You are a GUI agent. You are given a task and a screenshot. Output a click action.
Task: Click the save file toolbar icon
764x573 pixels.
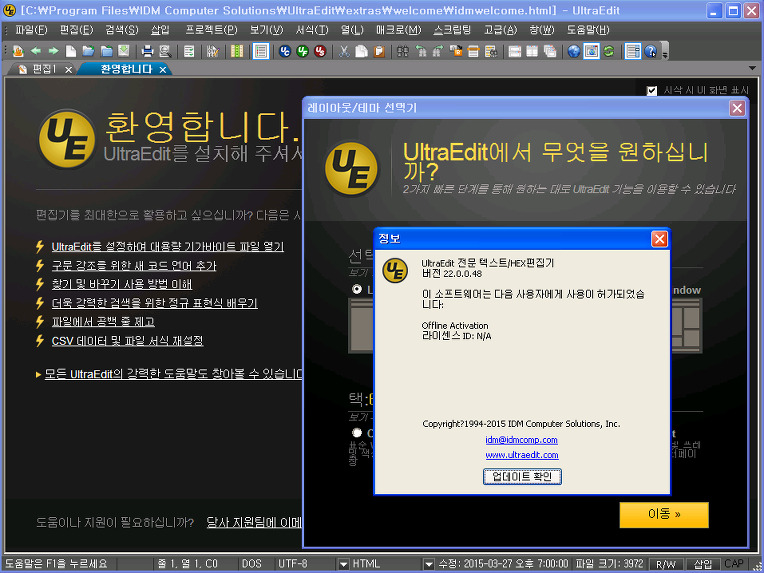pyautogui.click(x=124, y=51)
